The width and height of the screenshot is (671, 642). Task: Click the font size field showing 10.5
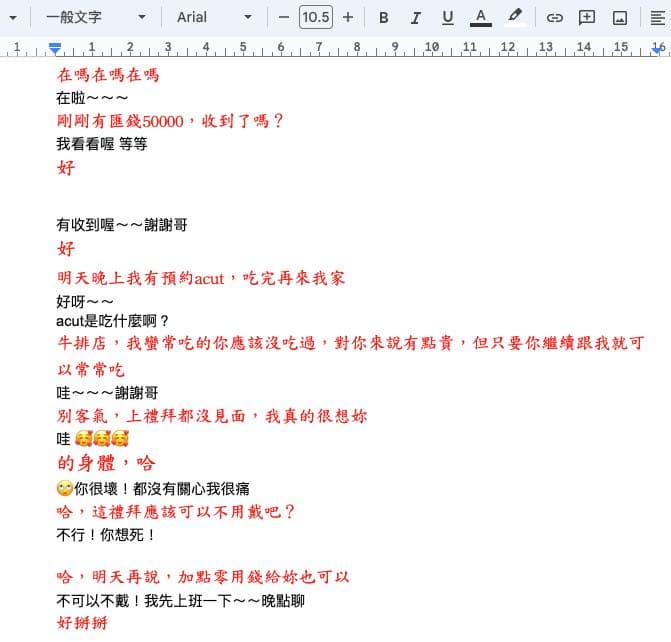(x=316, y=18)
